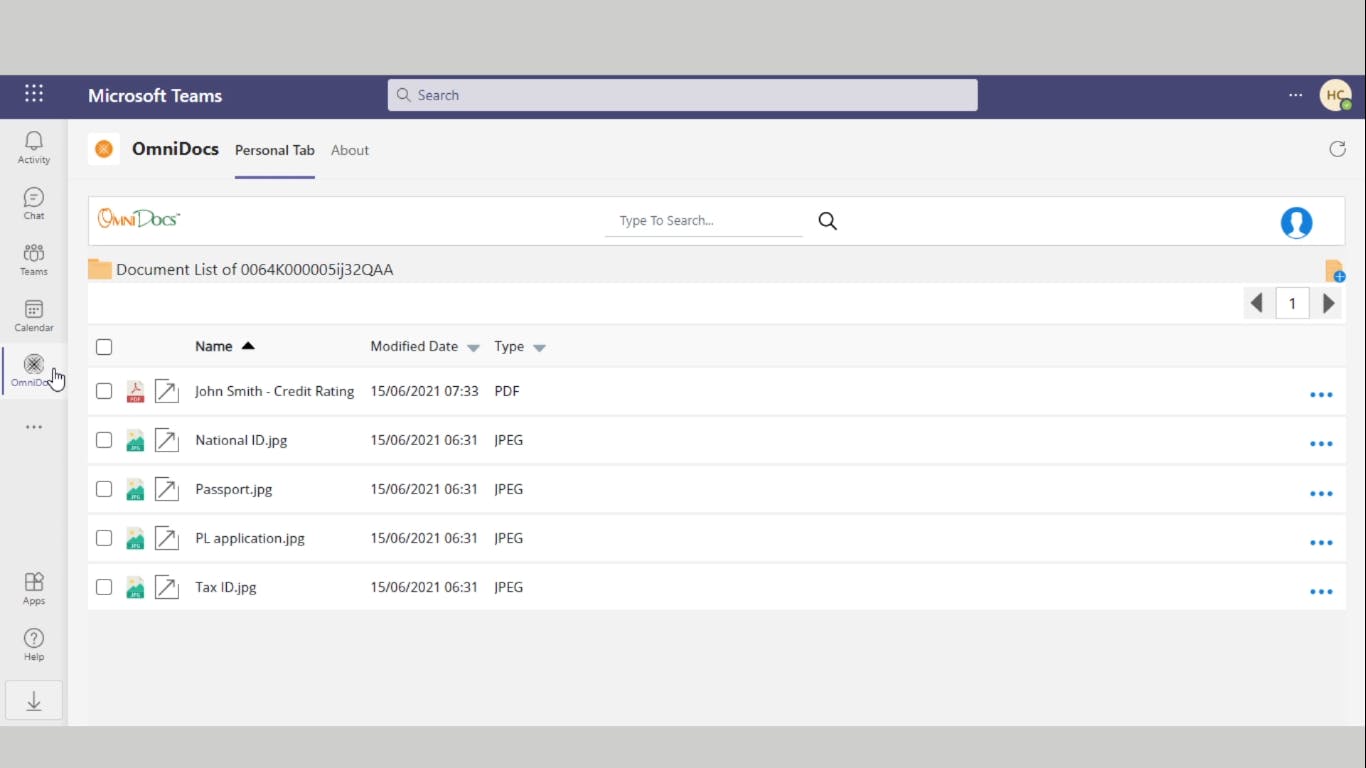Check the Tax ID.jpg row

(104, 587)
